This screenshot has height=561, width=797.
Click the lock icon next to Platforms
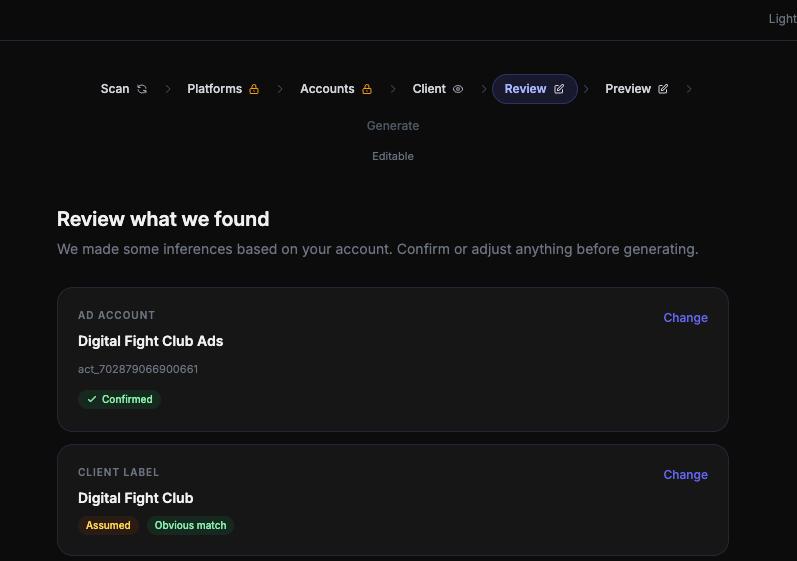(x=254, y=89)
